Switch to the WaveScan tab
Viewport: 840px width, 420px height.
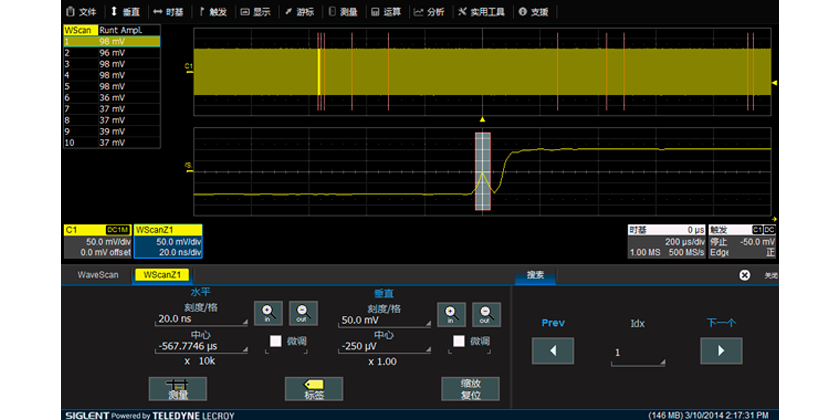click(96, 274)
